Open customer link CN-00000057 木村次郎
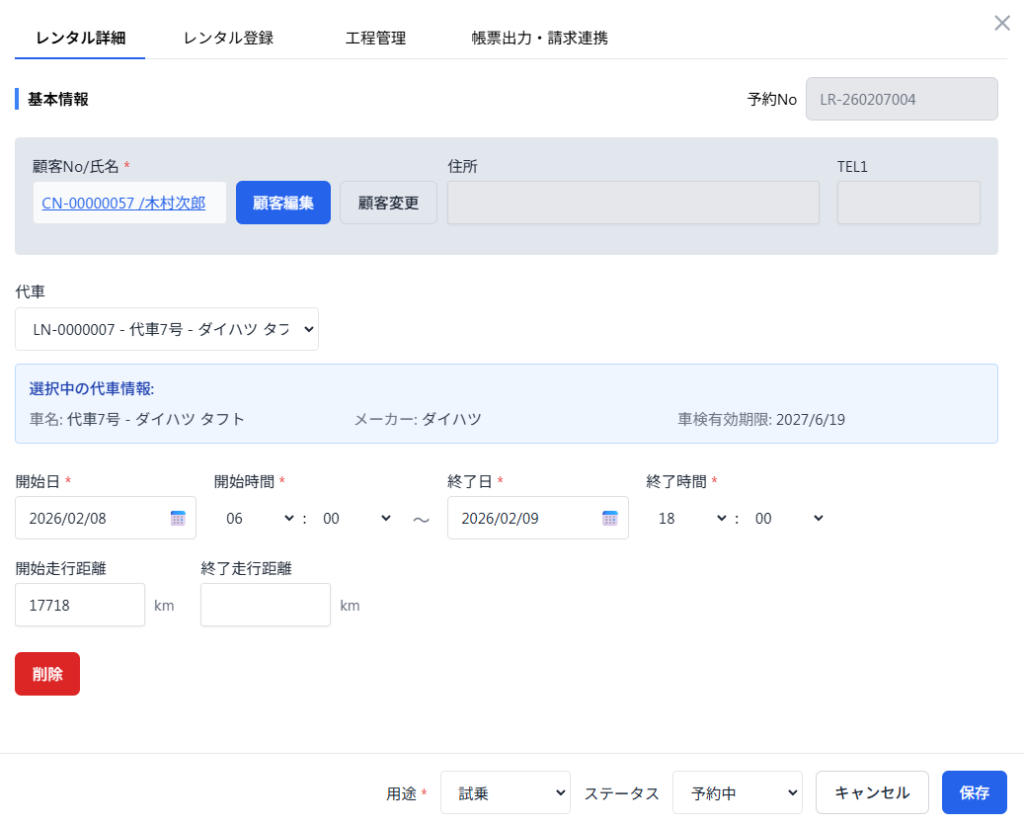The height and width of the screenshot is (826, 1024). pyautogui.click(x=124, y=203)
